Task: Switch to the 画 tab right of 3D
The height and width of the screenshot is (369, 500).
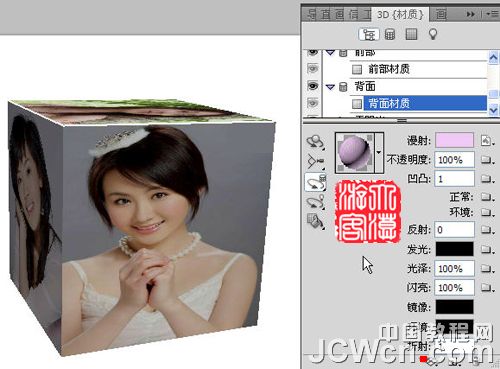Action: point(441,14)
